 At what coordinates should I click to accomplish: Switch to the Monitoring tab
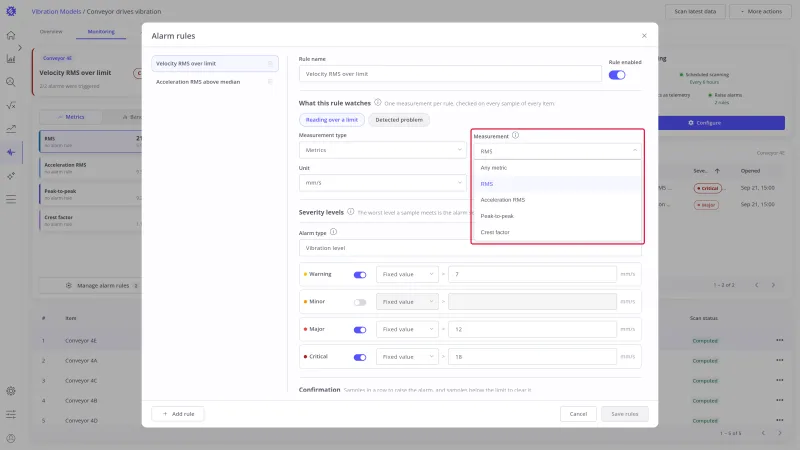pos(101,32)
